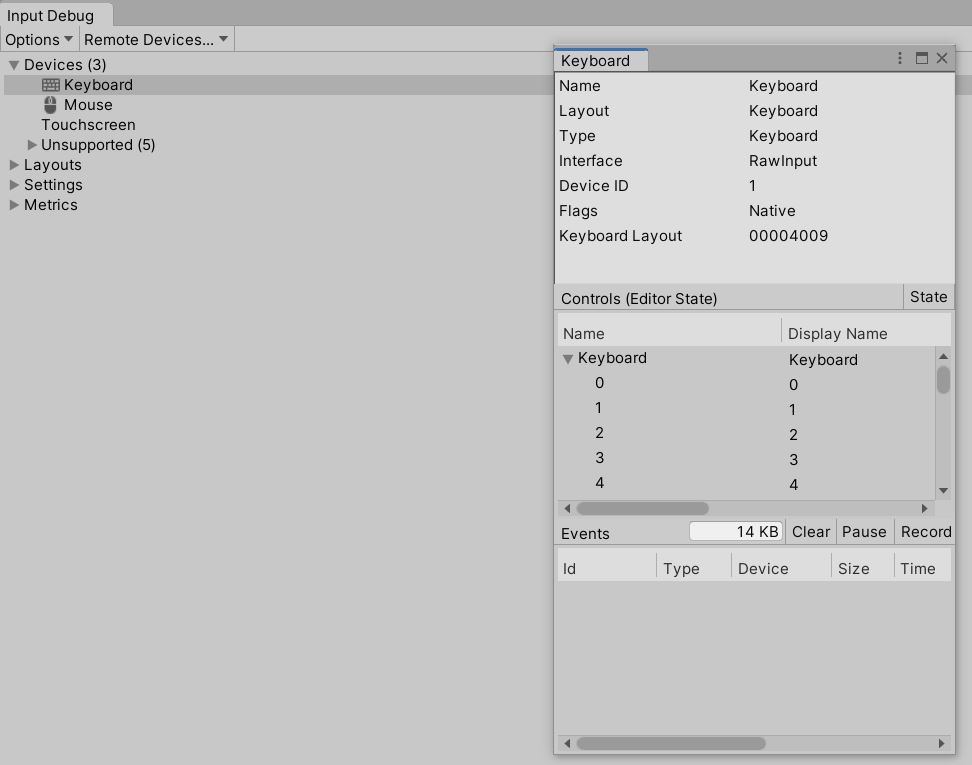Expand the Metrics node
The image size is (972, 765).
(x=14, y=205)
